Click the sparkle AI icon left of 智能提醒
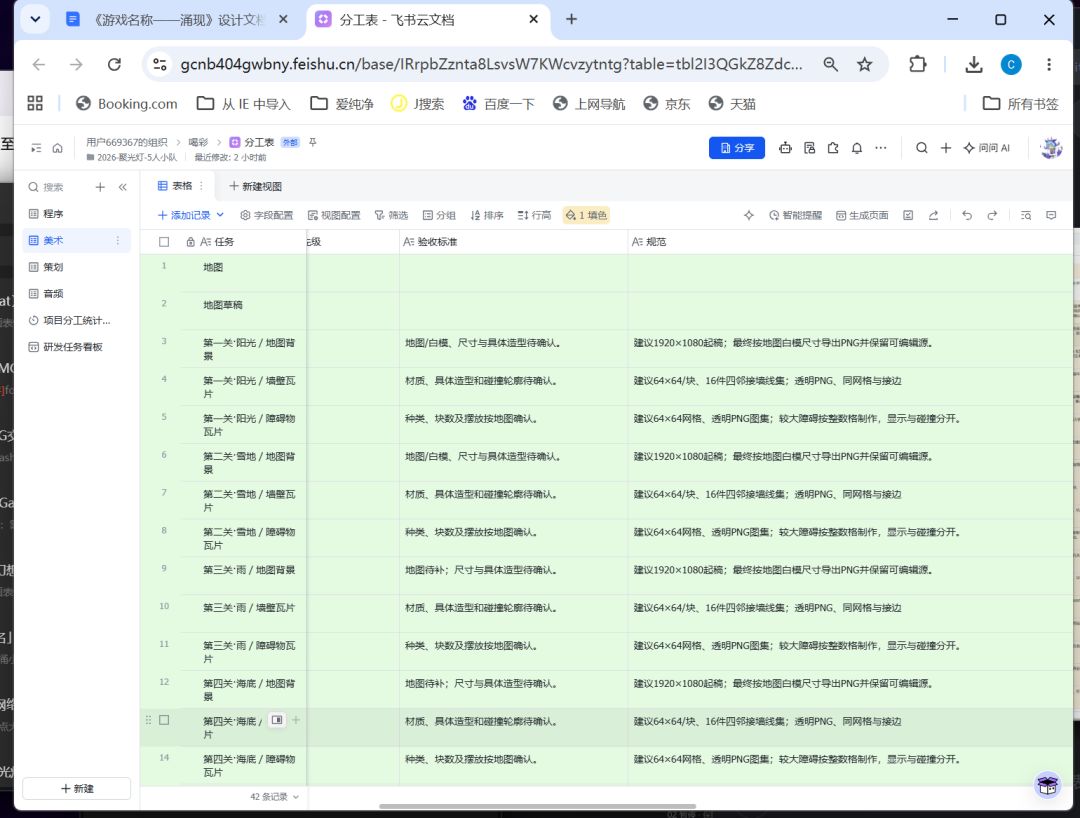 point(749,216)
